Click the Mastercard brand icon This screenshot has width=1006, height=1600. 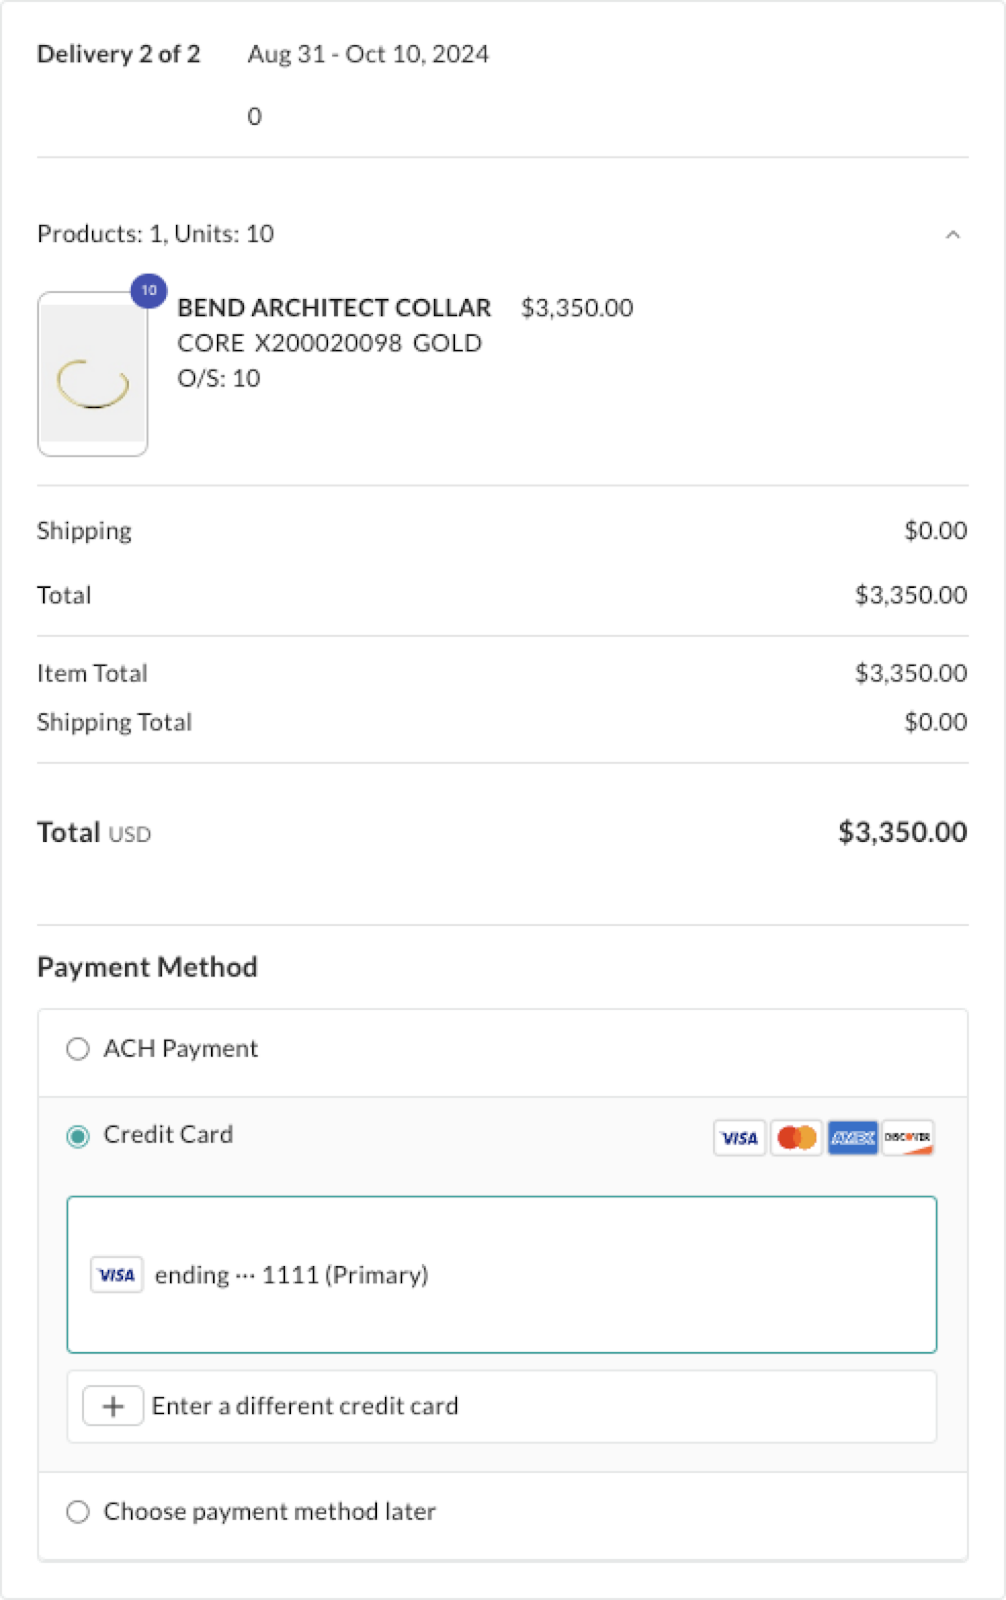795,1137
